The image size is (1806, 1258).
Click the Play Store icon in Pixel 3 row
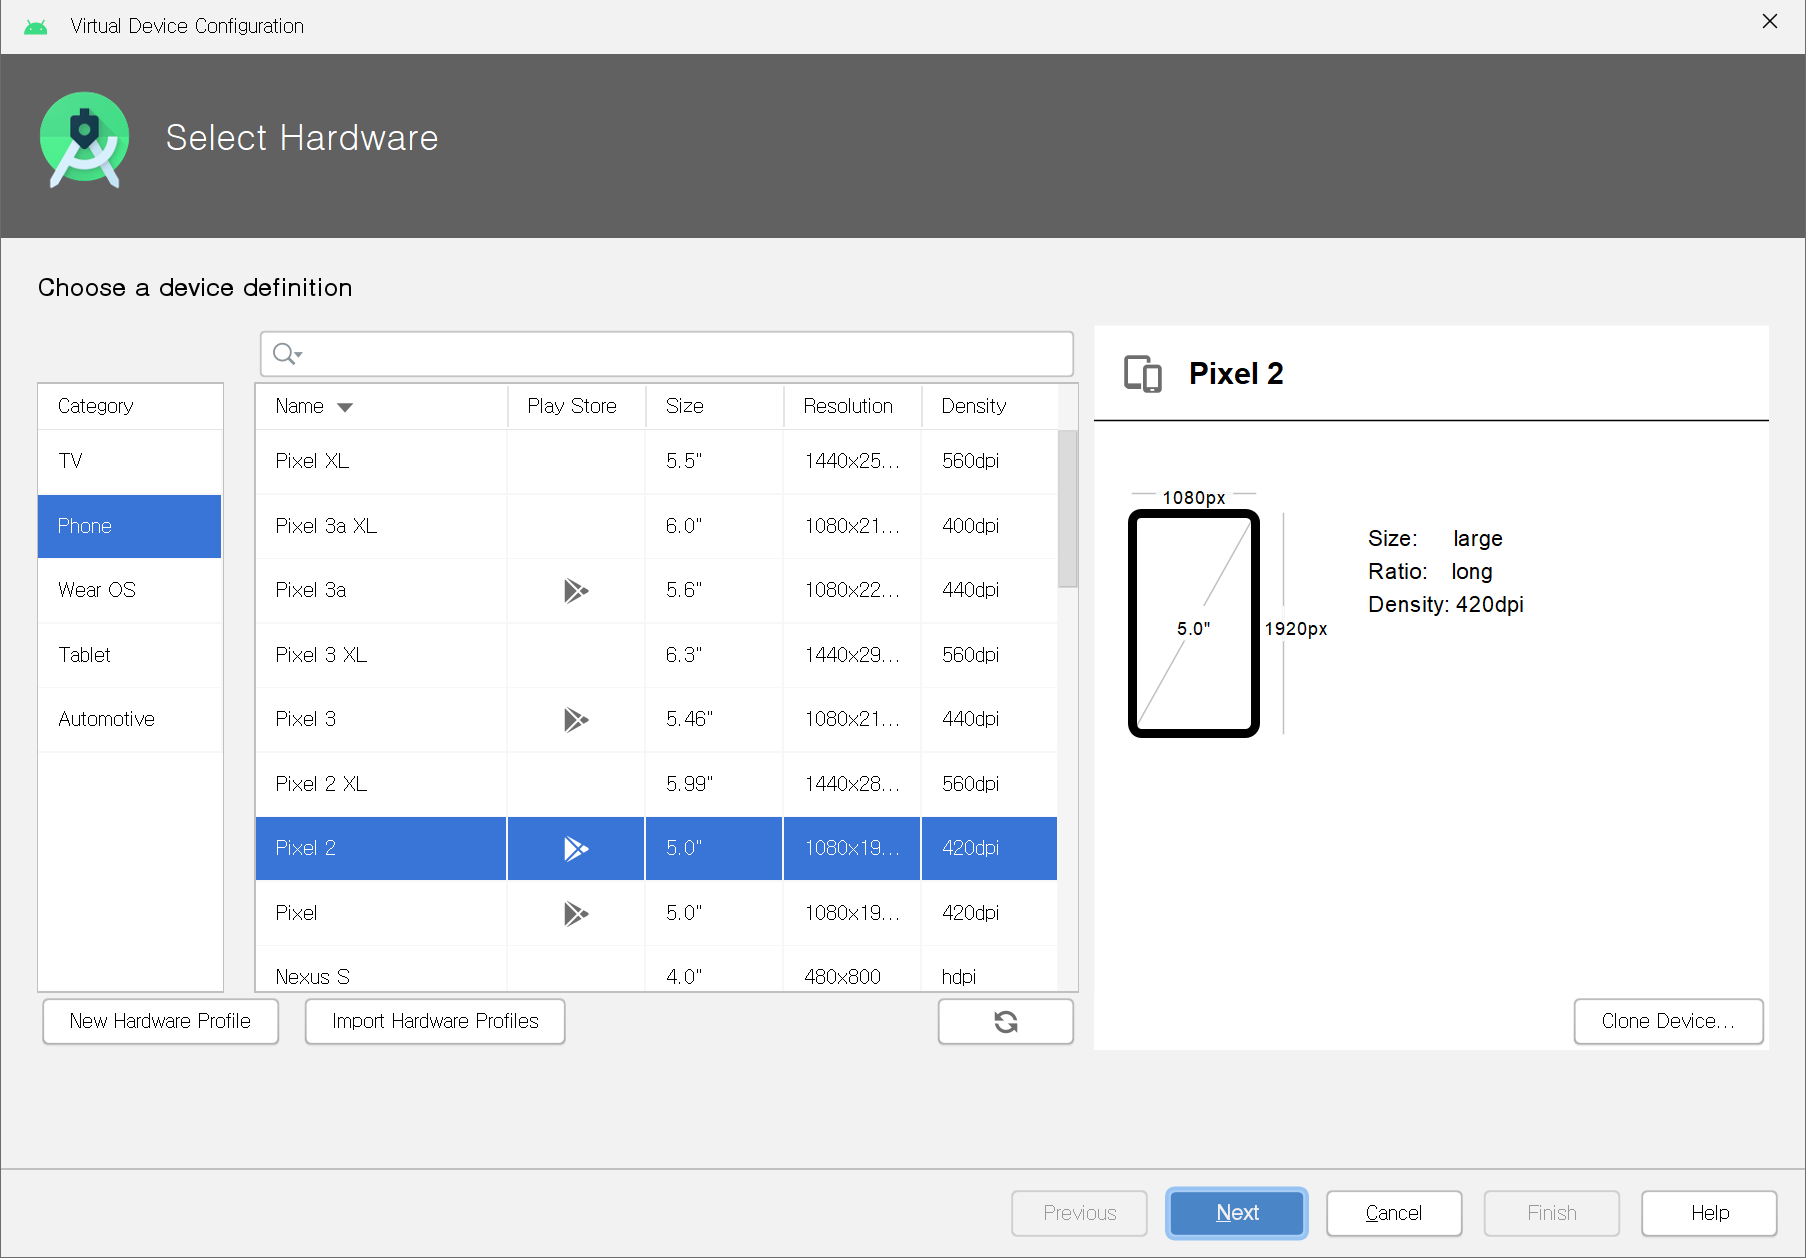576,720
